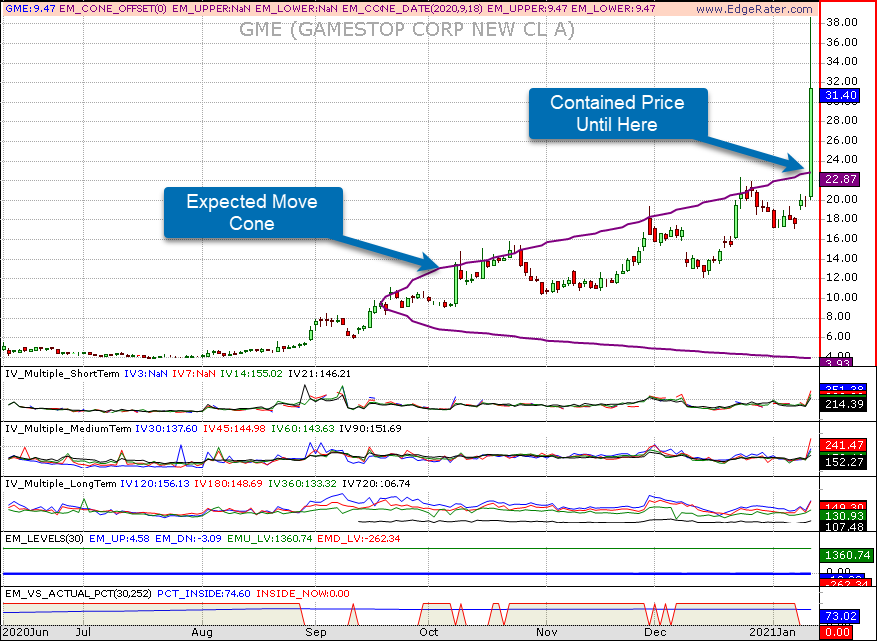The width and height of the screenshot is (877, 641).
Task: Click the 38.00 price axis label
Action: tap(842, 22)
